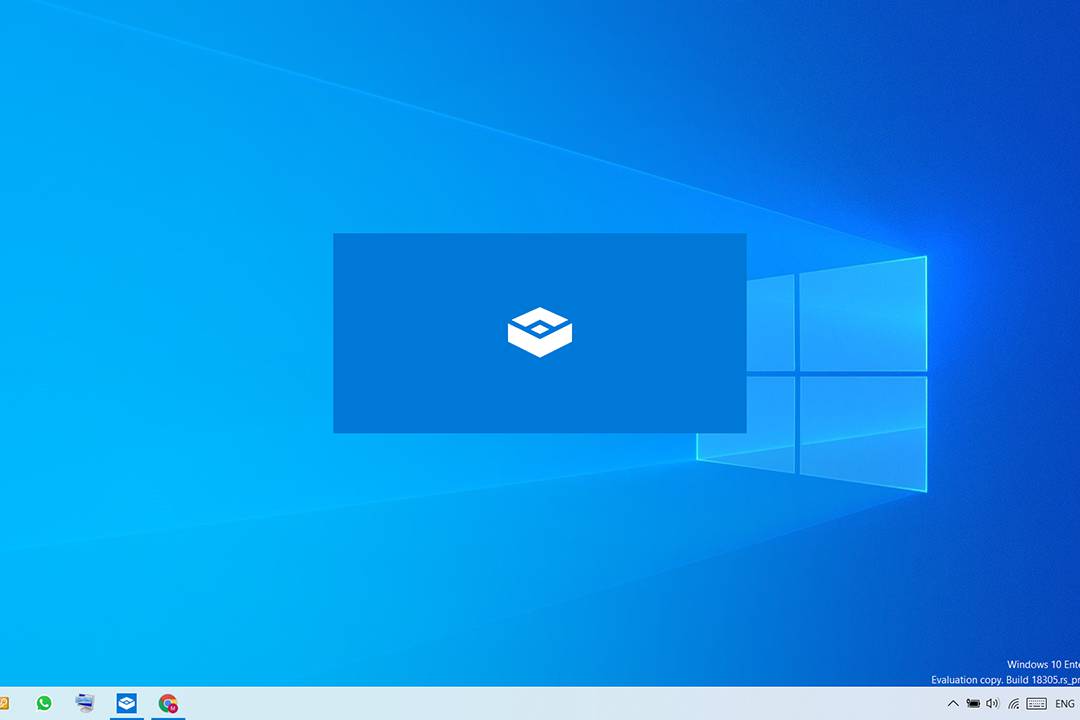Click the lower-right pane of the wallpaper Windows logo
Viewport: 1080px width, 720px height.
click(863, 430)
